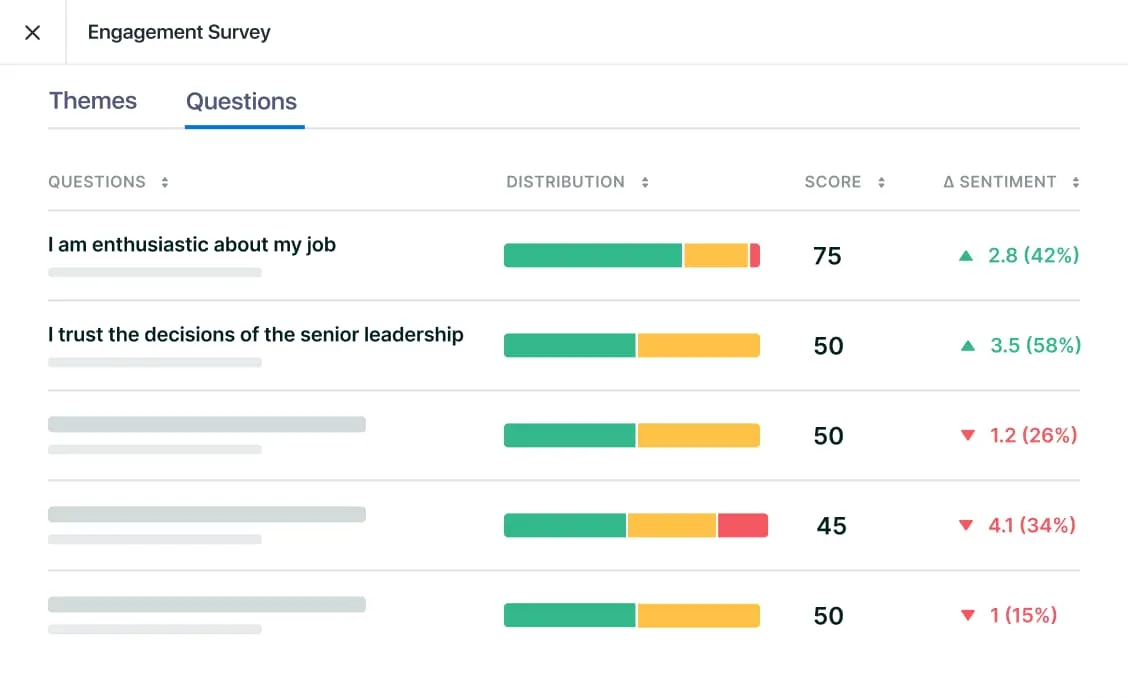Click the score value 75
The height and width of the screenshot is (698, 1128).
[x=828, y=256]
